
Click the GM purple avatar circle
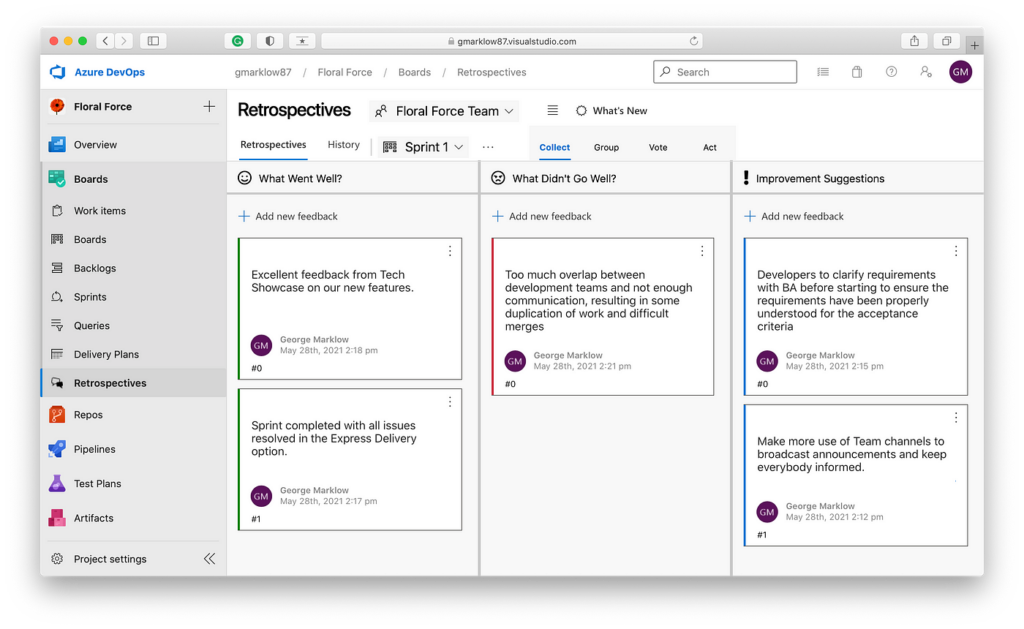961,72
